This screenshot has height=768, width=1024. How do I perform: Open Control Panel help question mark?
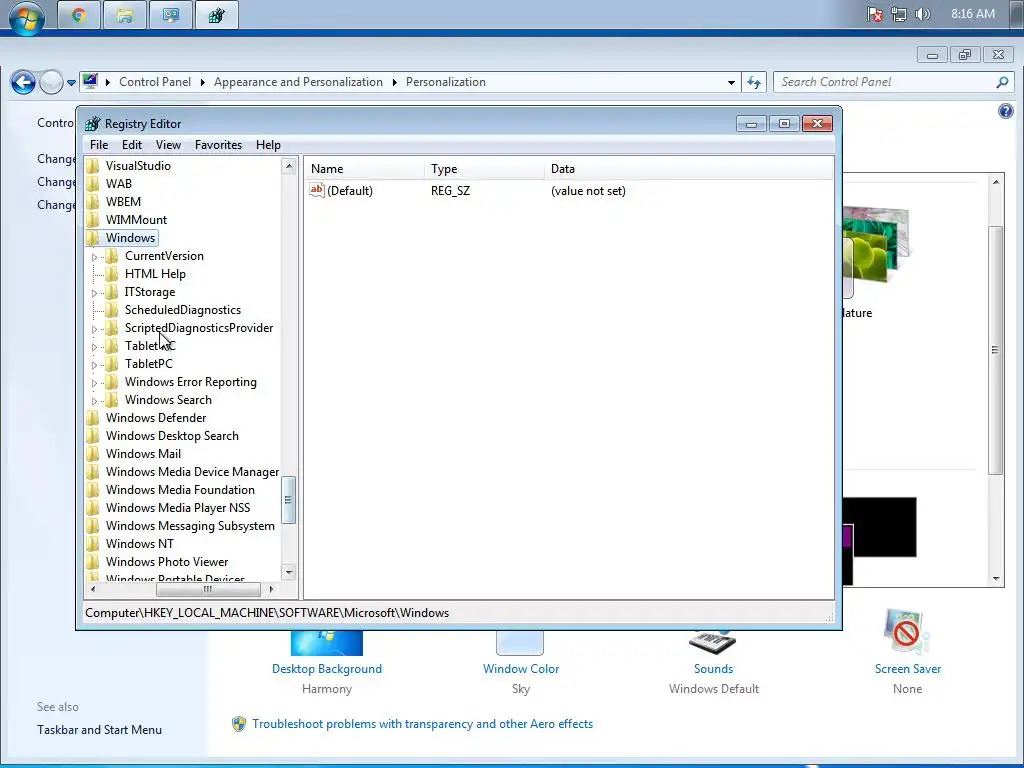(1006, 111)
